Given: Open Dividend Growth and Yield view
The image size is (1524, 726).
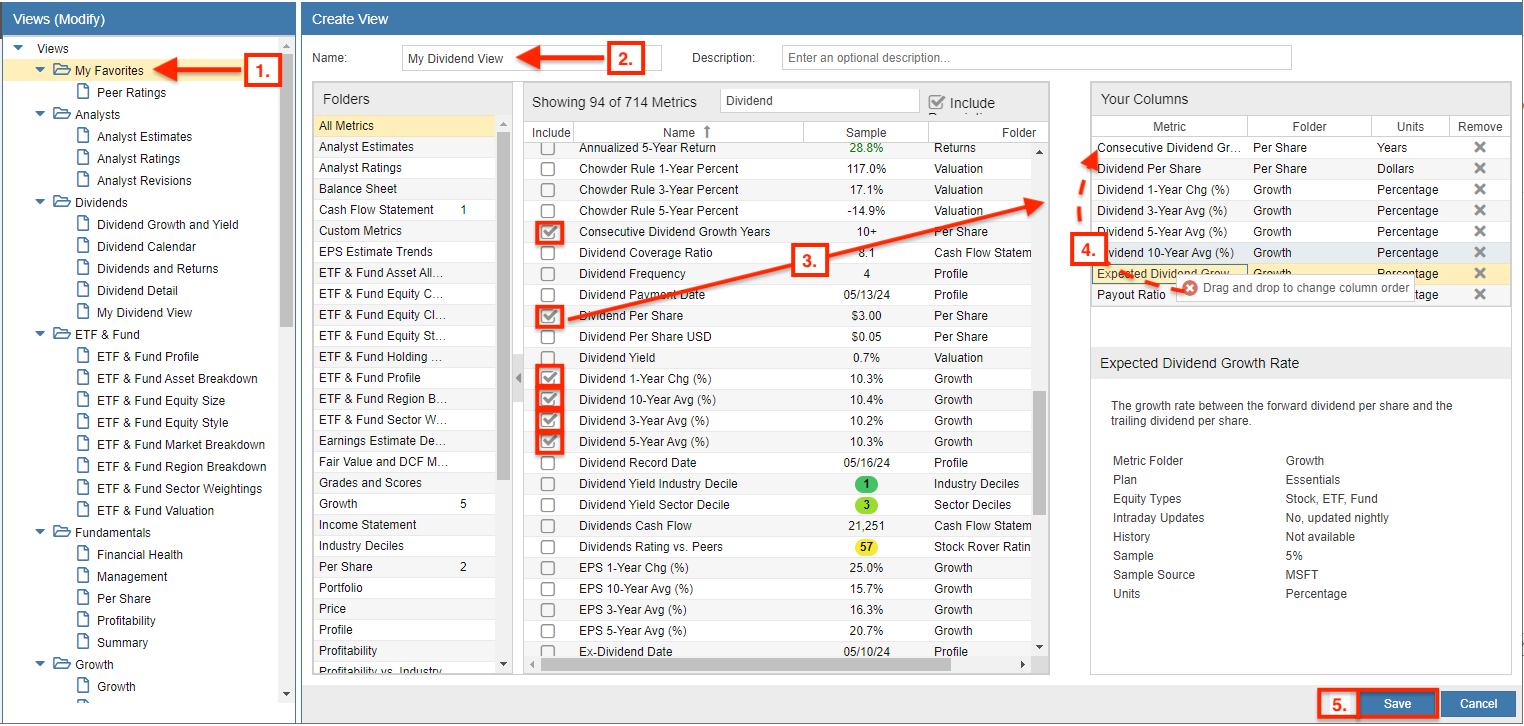Looking at the screenshot, I should (168, 224).
